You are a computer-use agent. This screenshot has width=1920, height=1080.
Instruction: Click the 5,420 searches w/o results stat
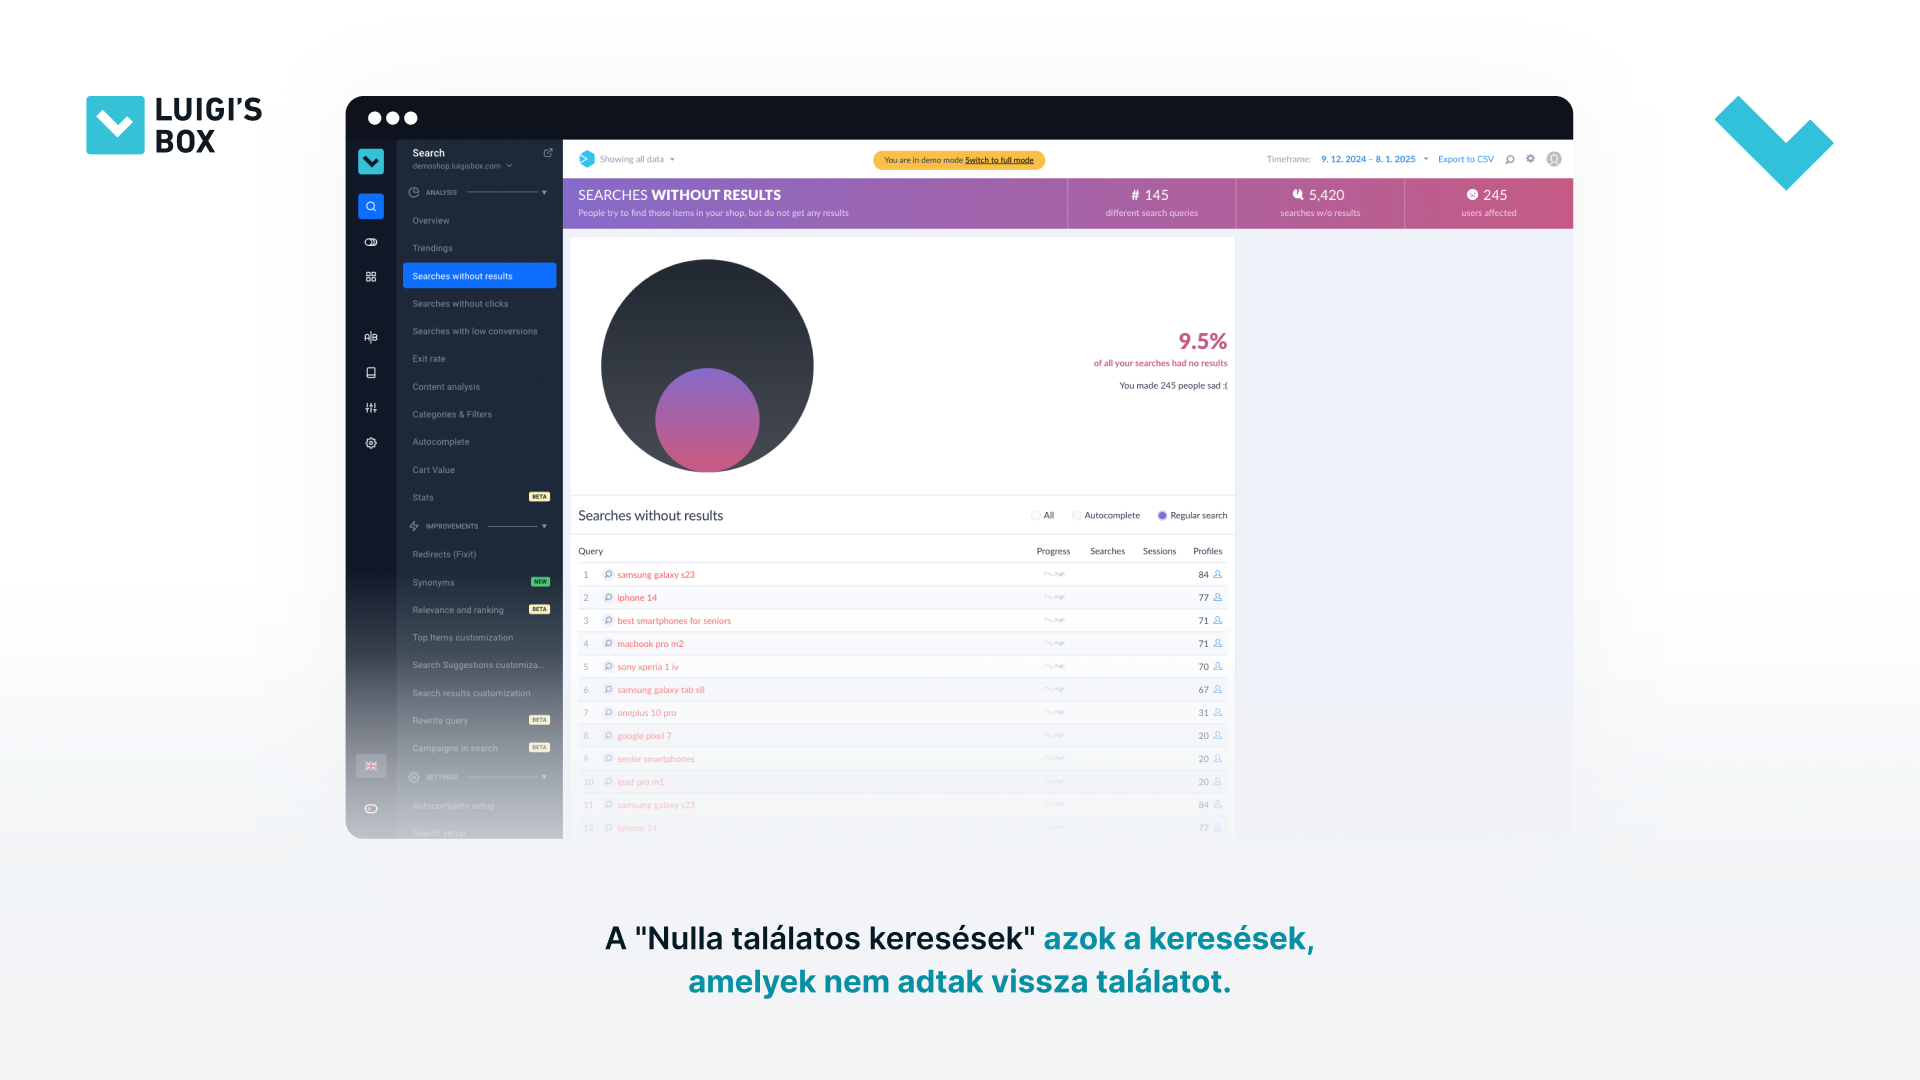[1320, 203]
